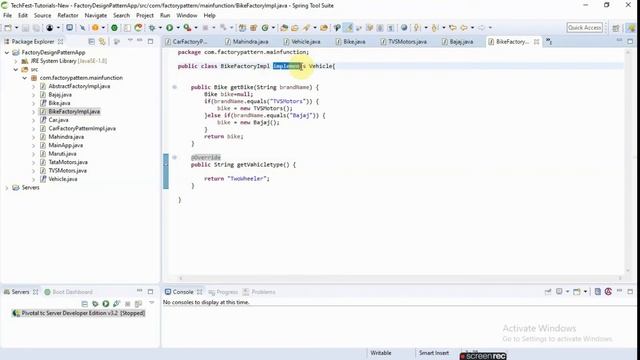Click the Display Selected Console icon
The width and height of the screenshot is (640, 360).
pos(559,291)
